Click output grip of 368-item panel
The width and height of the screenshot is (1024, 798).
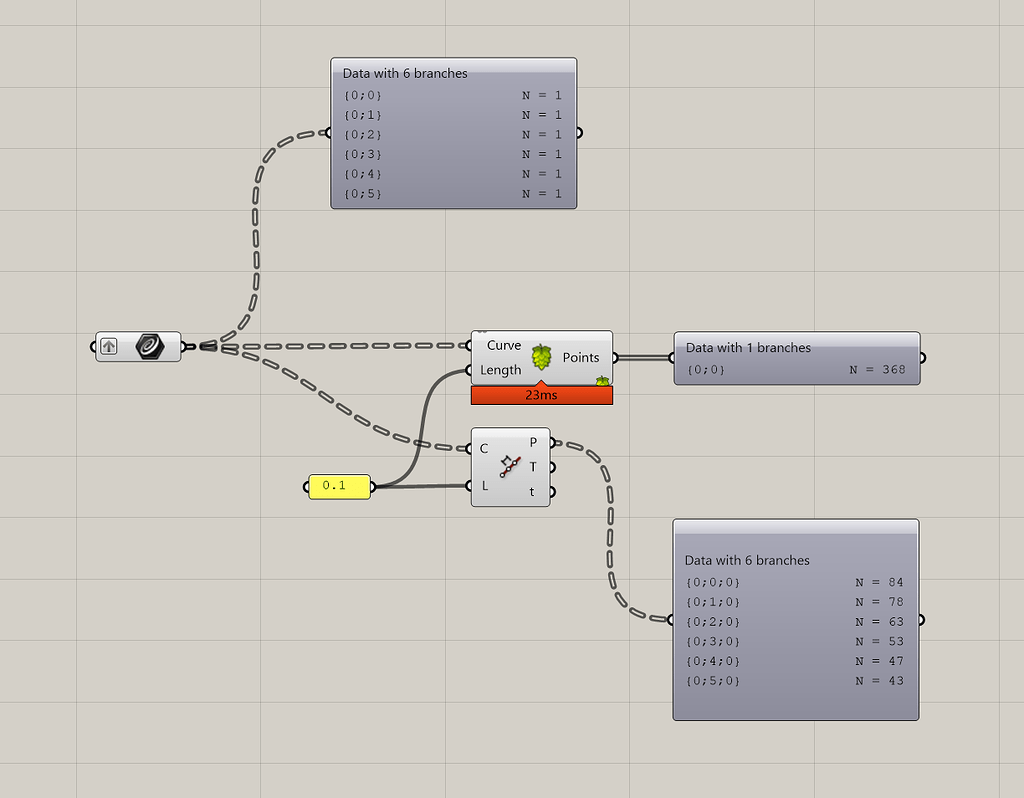tap(922, 357)
